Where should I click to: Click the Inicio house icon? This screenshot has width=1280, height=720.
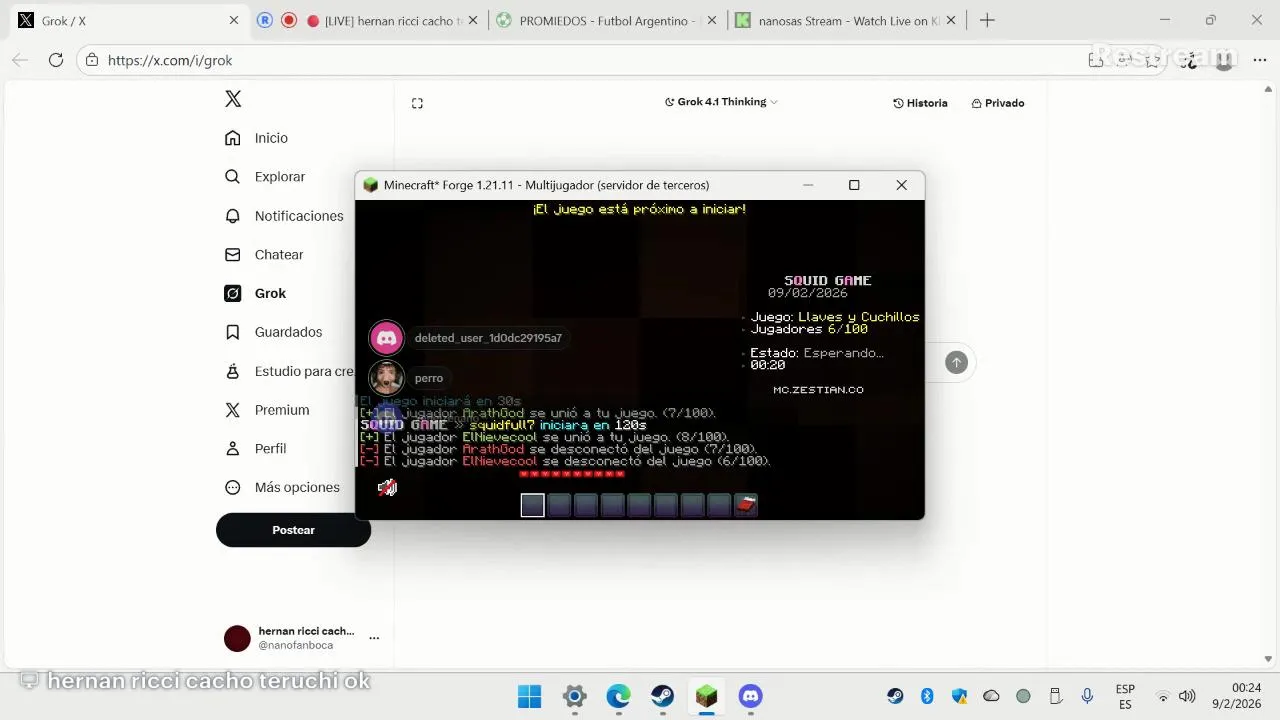[x=233, y=138]
